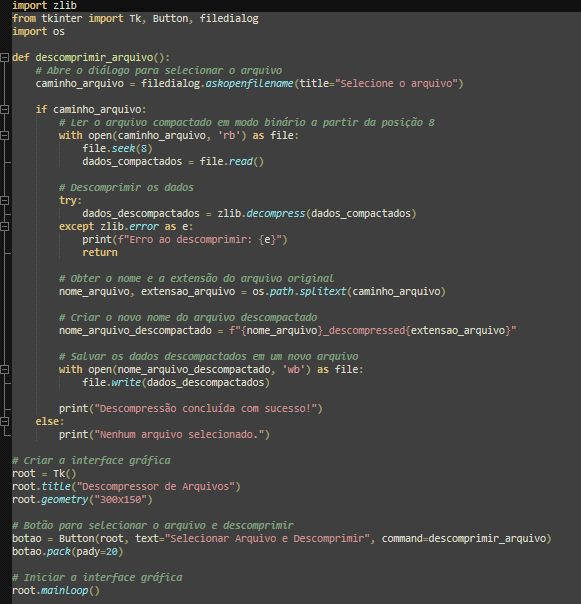Click 'command=descomprimir_arquivo' argument
The width and height of the screenshot is (581, 604).
pos(464,539)
